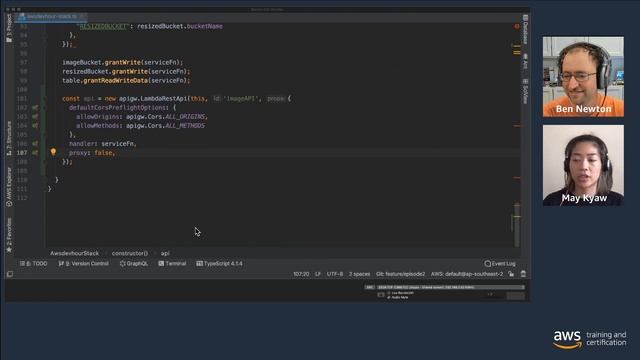Open the Database tool window tab

point(525,29)
